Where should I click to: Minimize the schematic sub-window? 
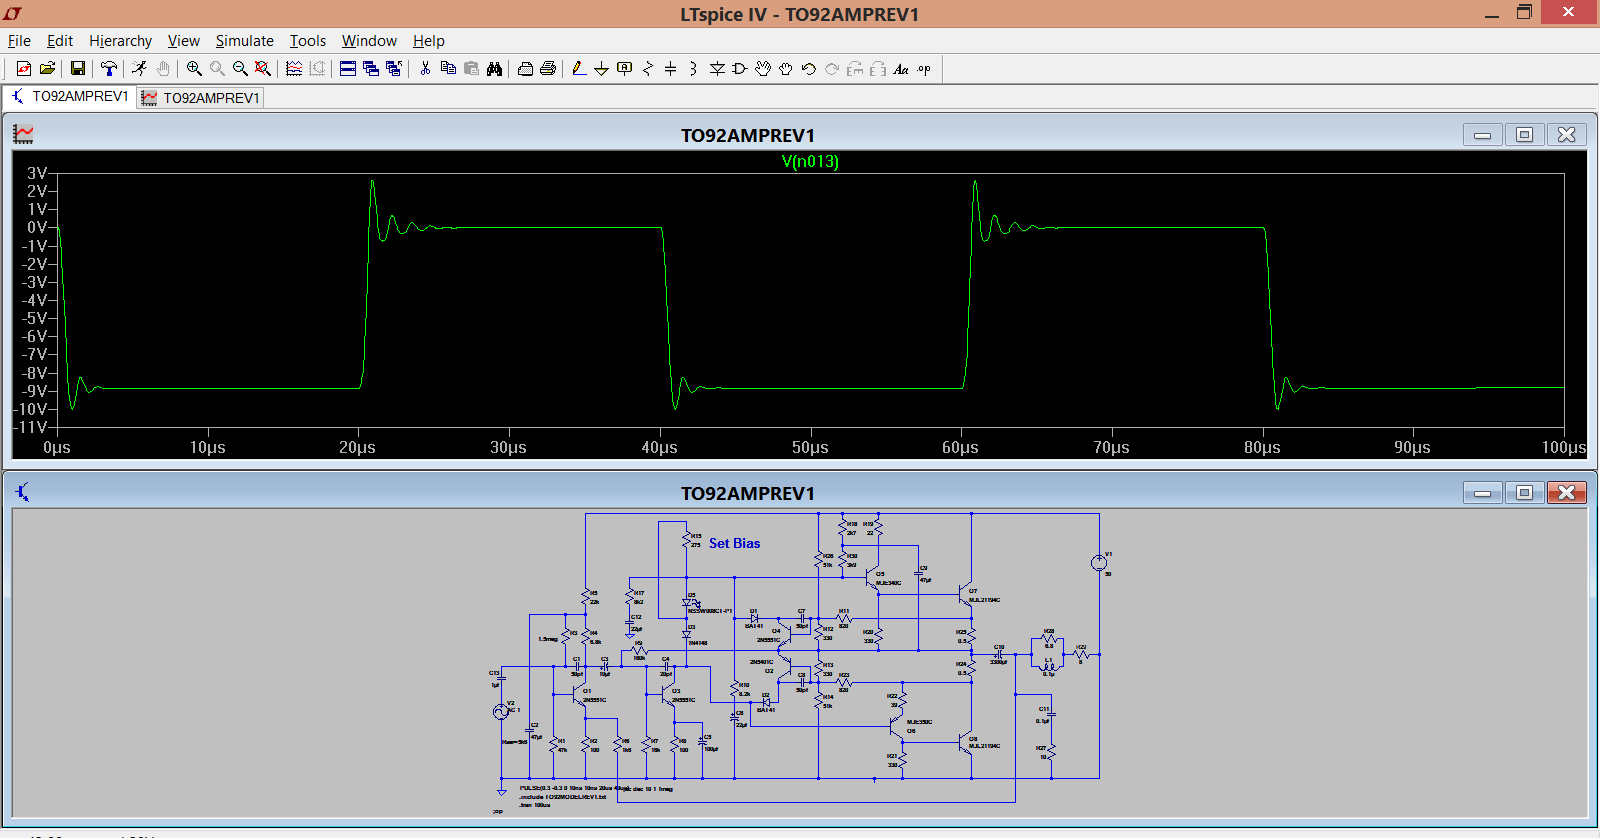click(x=1482, y=492)
